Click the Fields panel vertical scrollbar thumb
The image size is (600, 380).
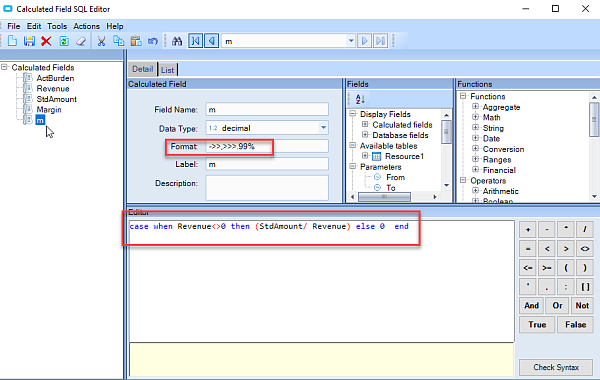(x=446, y=132)
